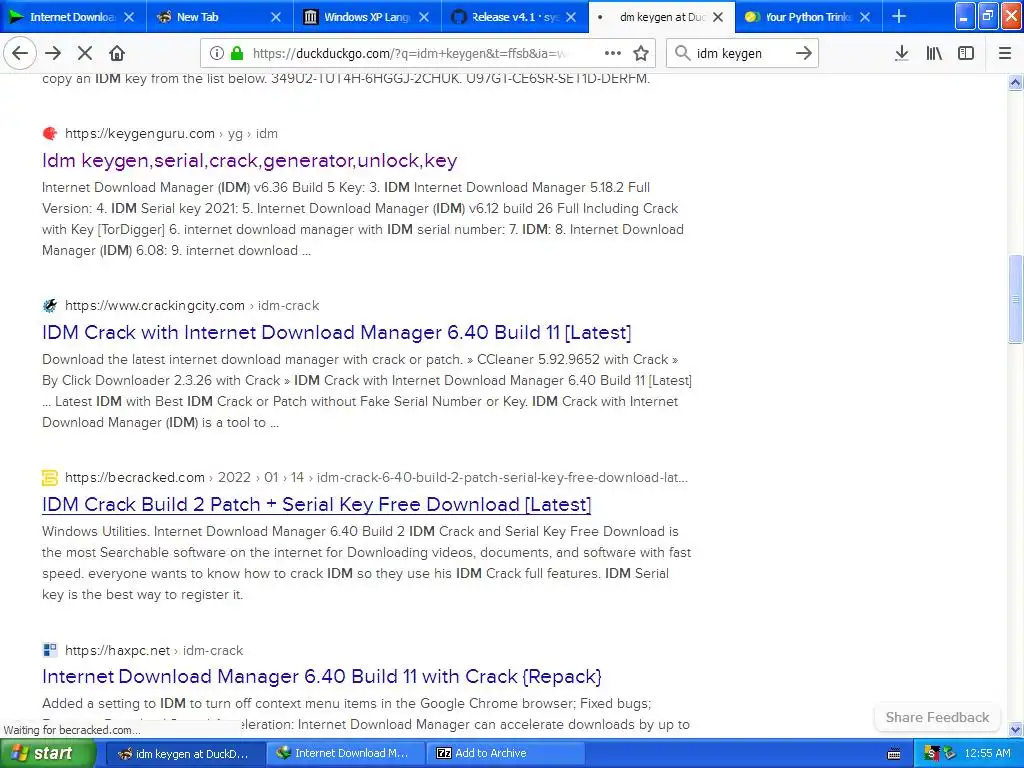Image resolution: width=1024 pixels, height=768 pixels.
Task: Bookmark this page with the star icon
Action: point(641,53)
